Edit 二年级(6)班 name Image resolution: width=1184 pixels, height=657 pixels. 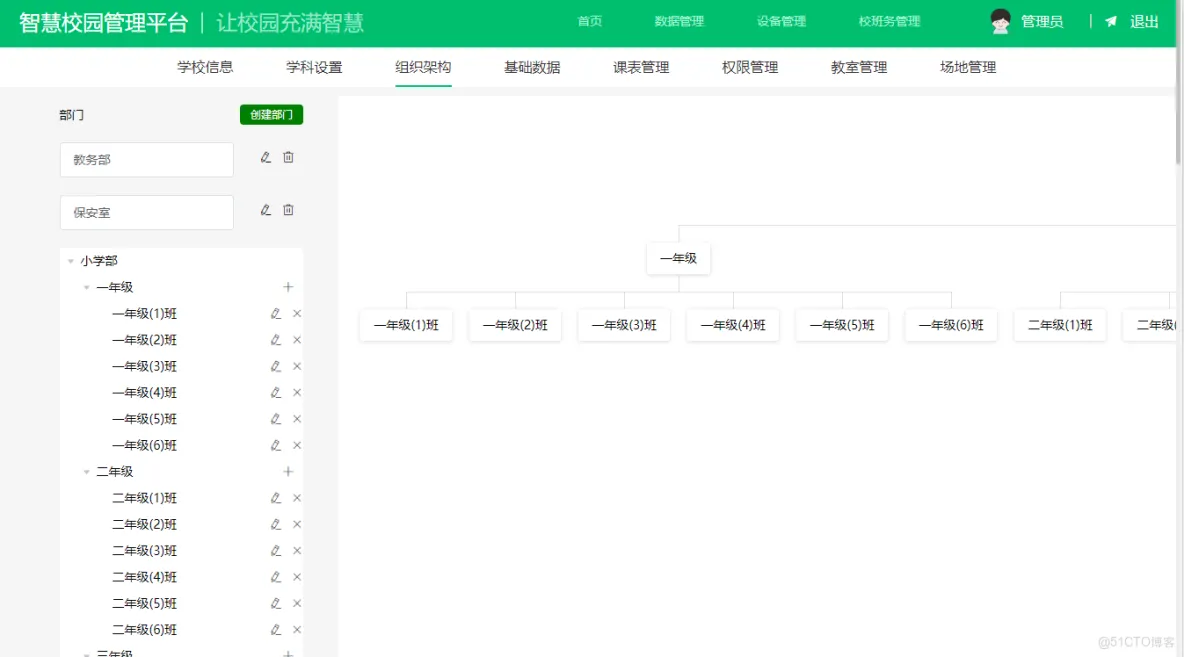point(276,631)
